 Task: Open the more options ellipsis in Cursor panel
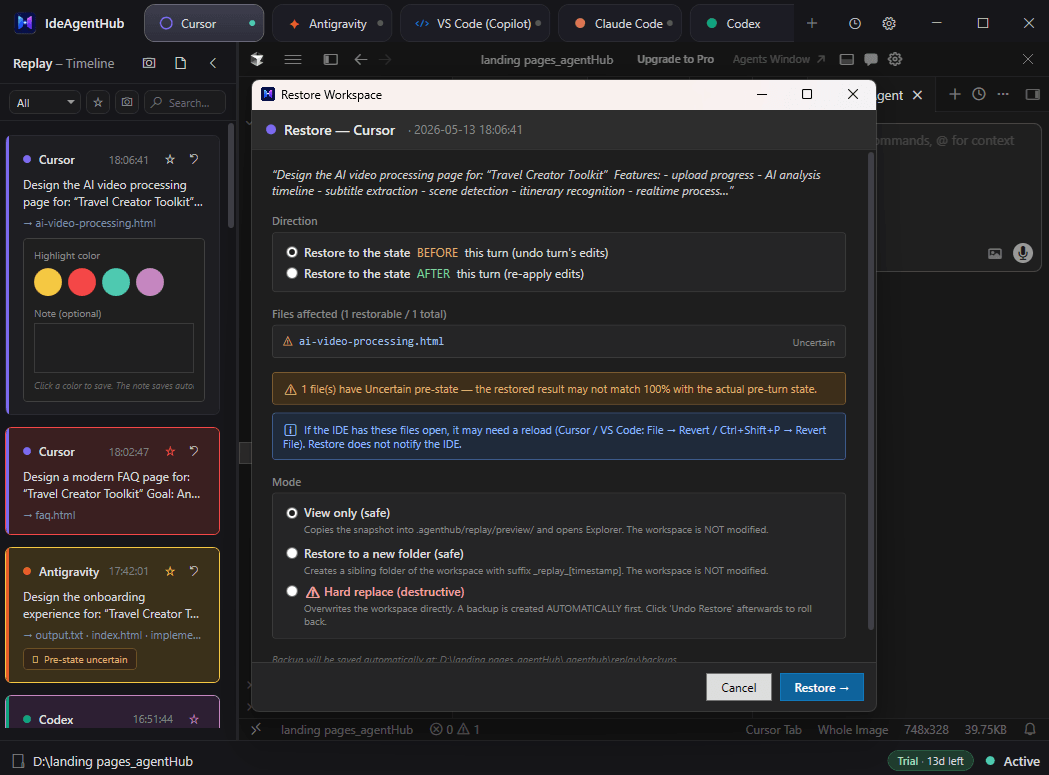point(1003,94)
